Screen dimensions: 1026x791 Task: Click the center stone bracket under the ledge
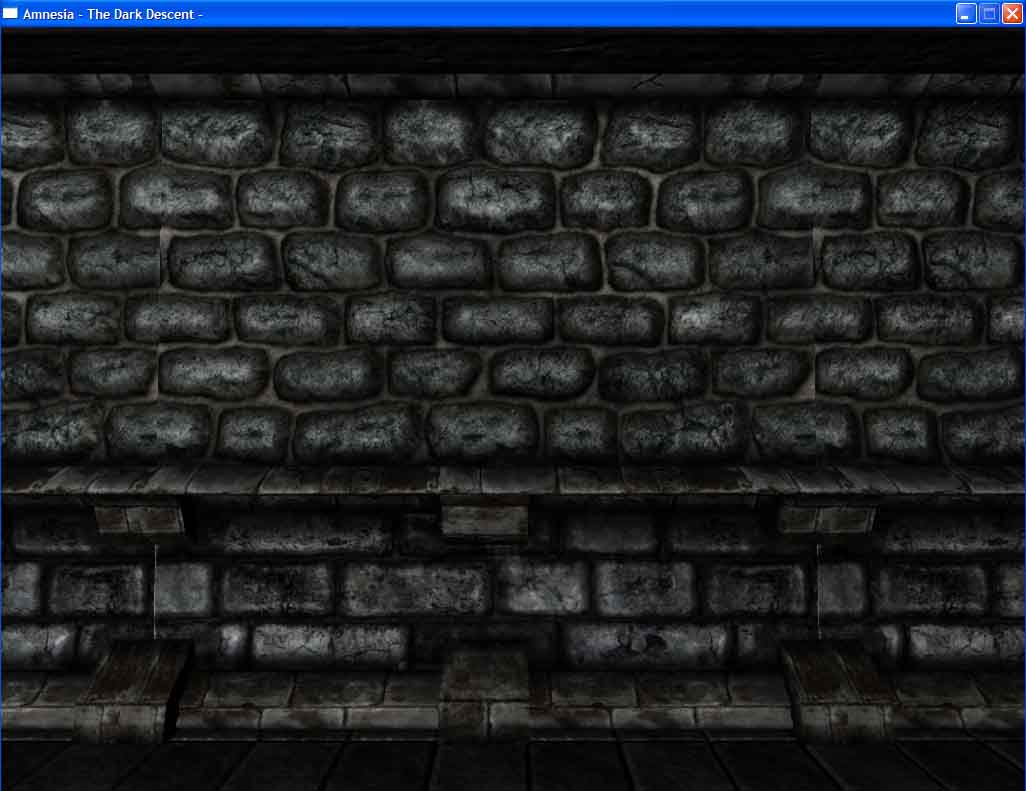point(484,520)
